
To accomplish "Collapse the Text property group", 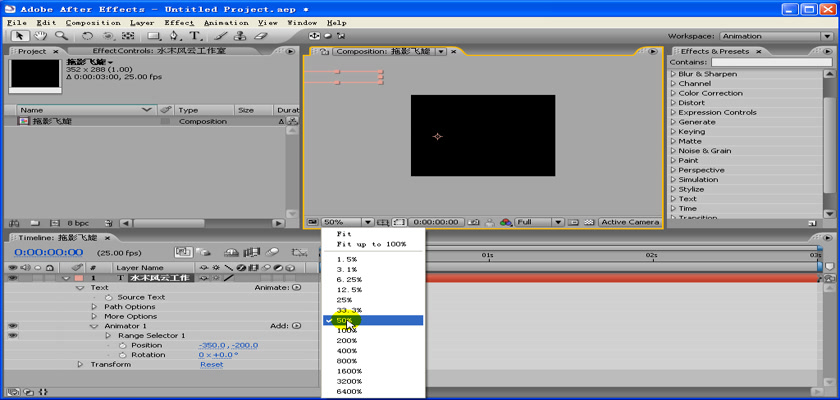I will tap(80, 288).
